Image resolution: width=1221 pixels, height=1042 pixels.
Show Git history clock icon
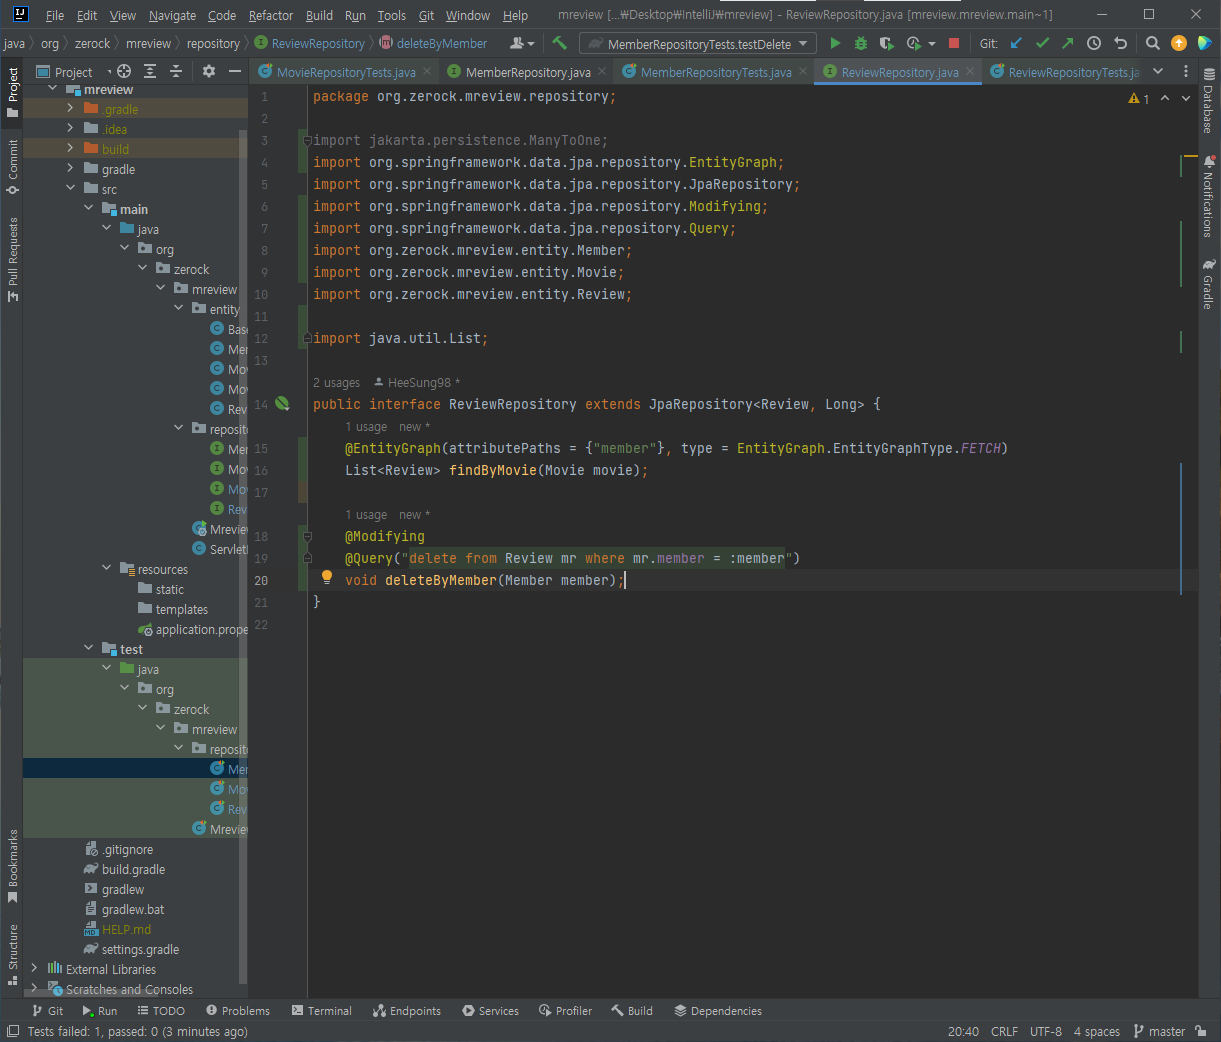click(x=1094, y=43)
